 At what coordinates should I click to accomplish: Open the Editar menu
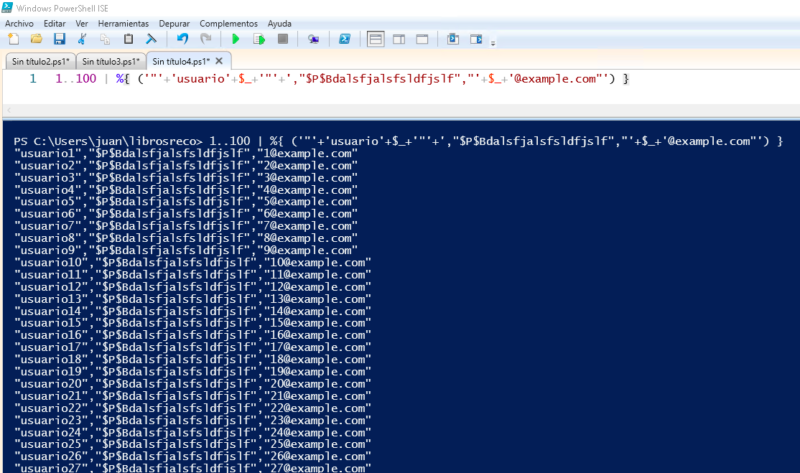[55, 23]
